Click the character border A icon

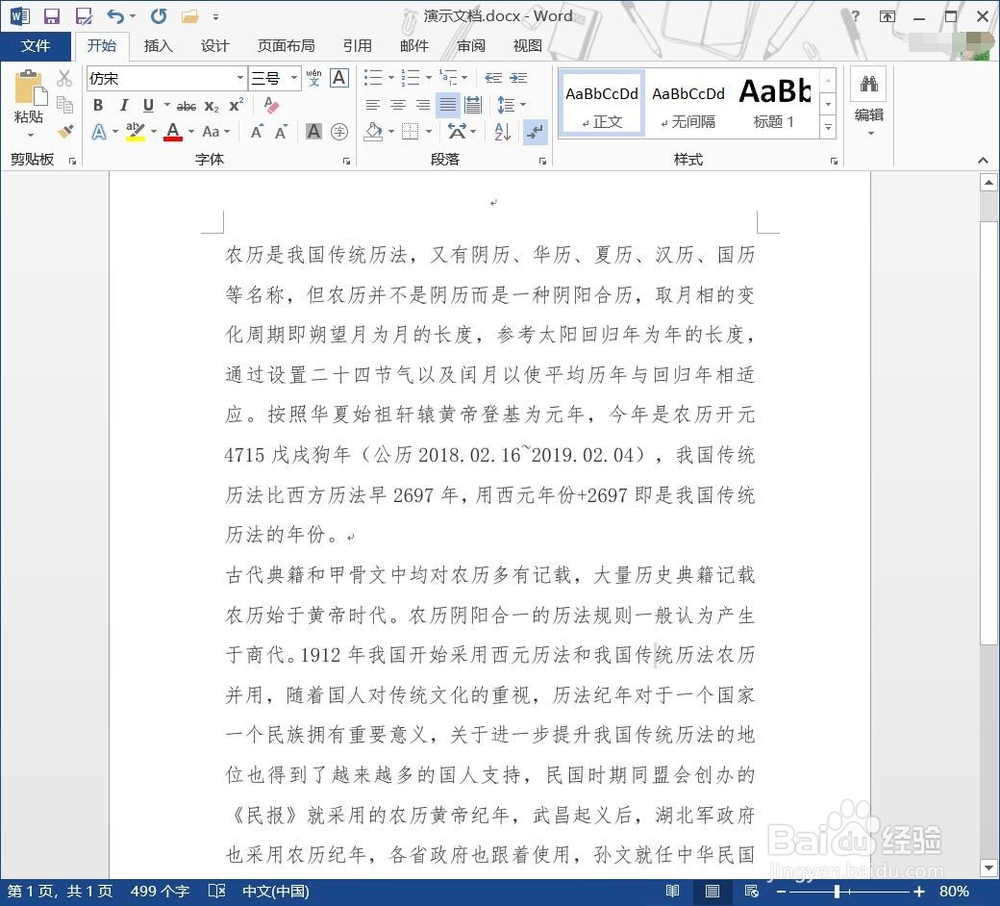click(x=339, y=78)
